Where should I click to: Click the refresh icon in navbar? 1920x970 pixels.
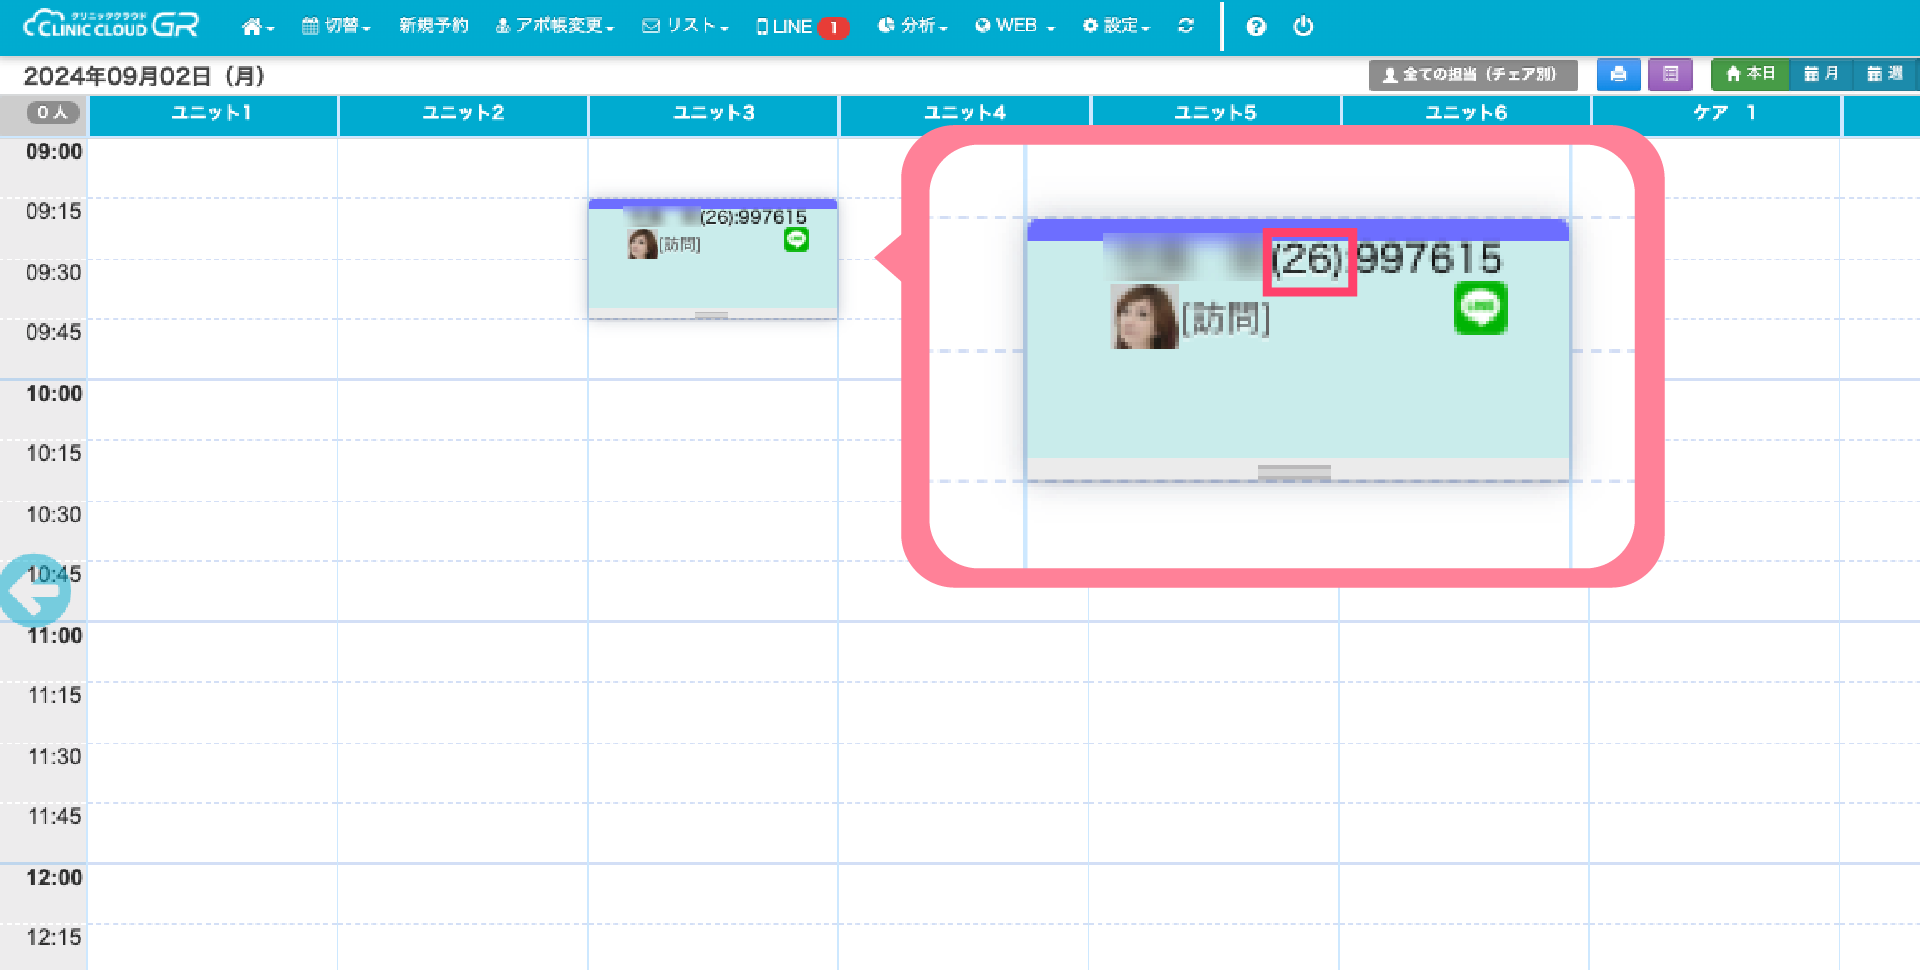coord(1186,26)
